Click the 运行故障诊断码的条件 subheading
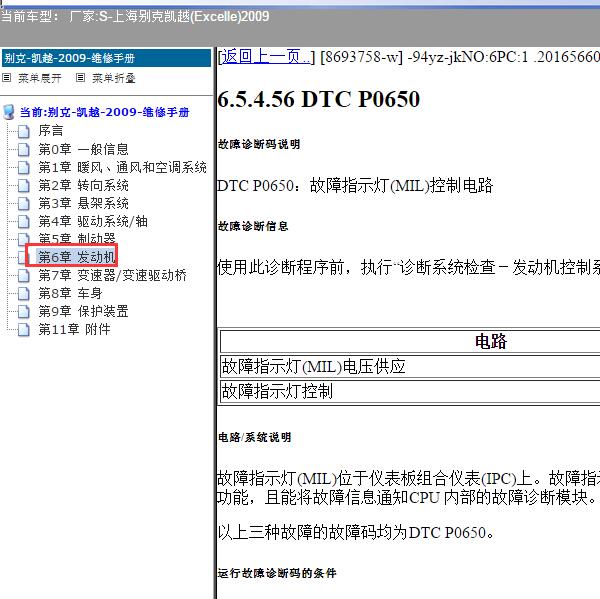The width and height of the screenshot is (600, 599). (277, 573)
